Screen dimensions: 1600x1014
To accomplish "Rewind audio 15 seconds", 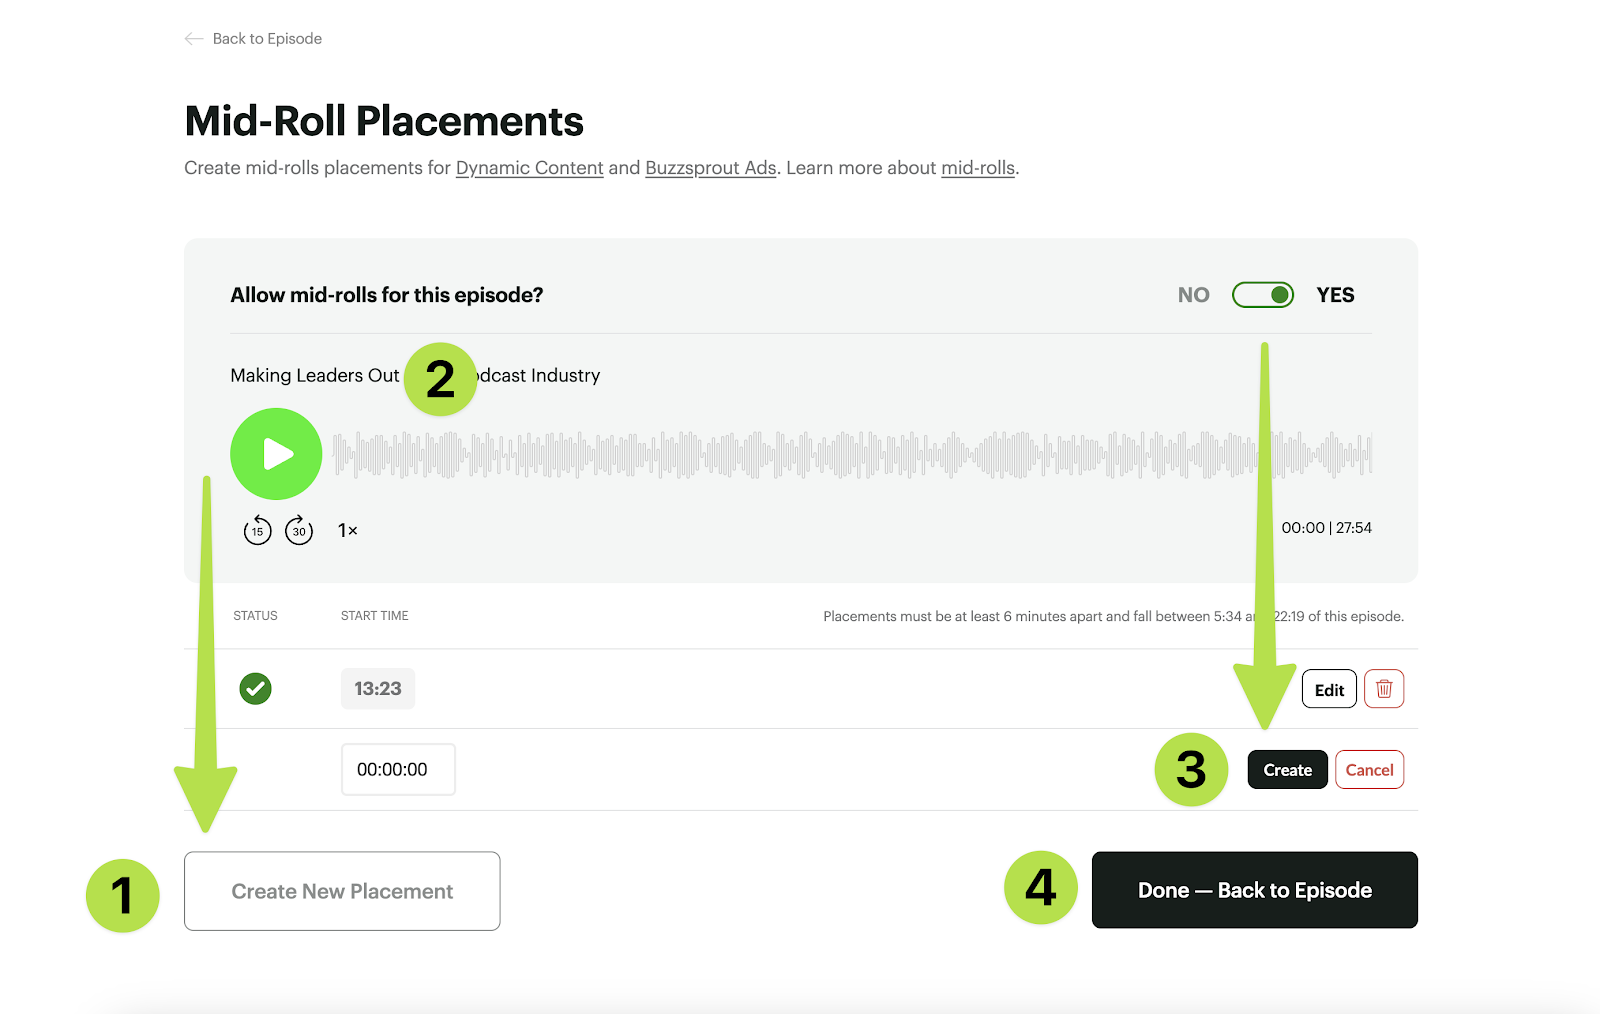I will click(258, 530).
